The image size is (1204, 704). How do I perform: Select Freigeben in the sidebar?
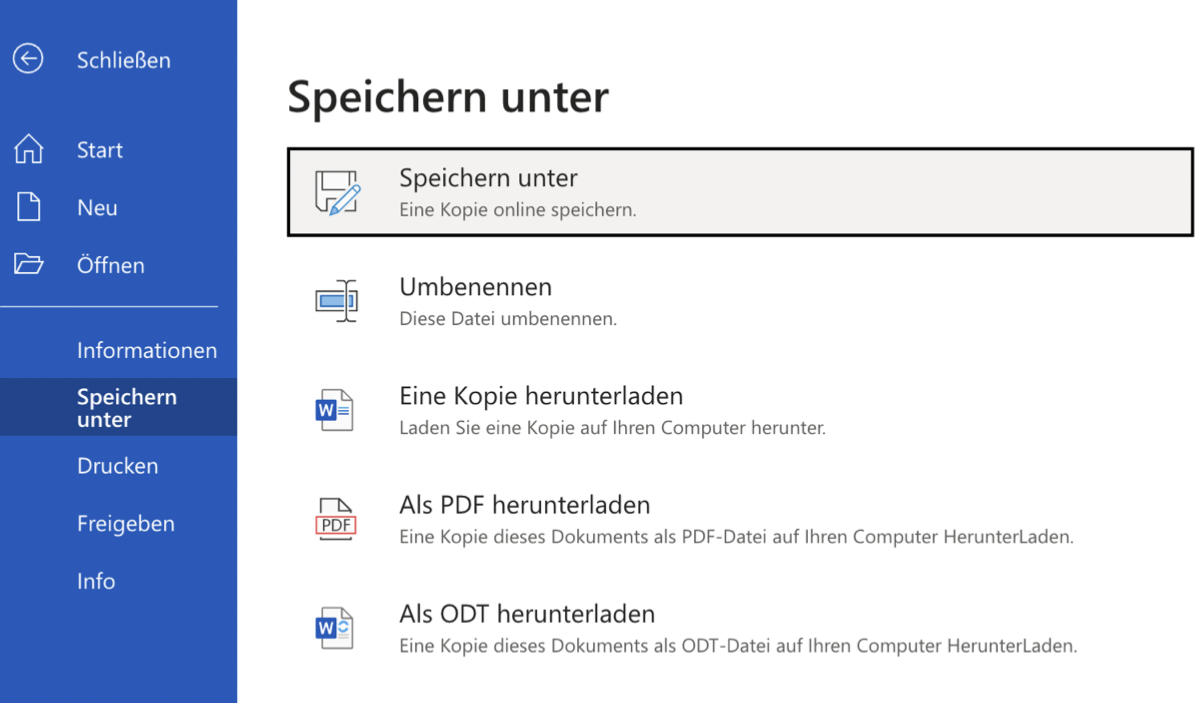click(x=126, y=523)
